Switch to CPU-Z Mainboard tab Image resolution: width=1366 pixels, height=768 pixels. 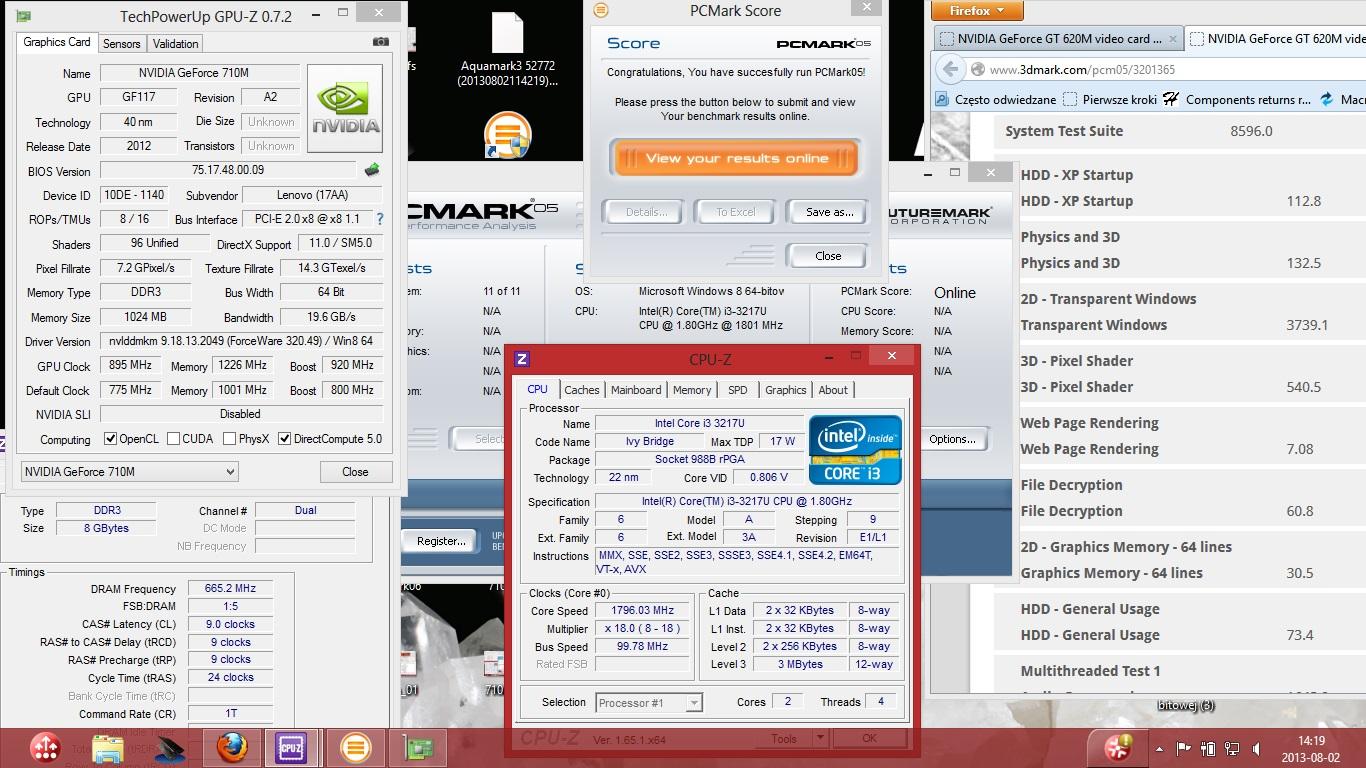click(636, 390)
